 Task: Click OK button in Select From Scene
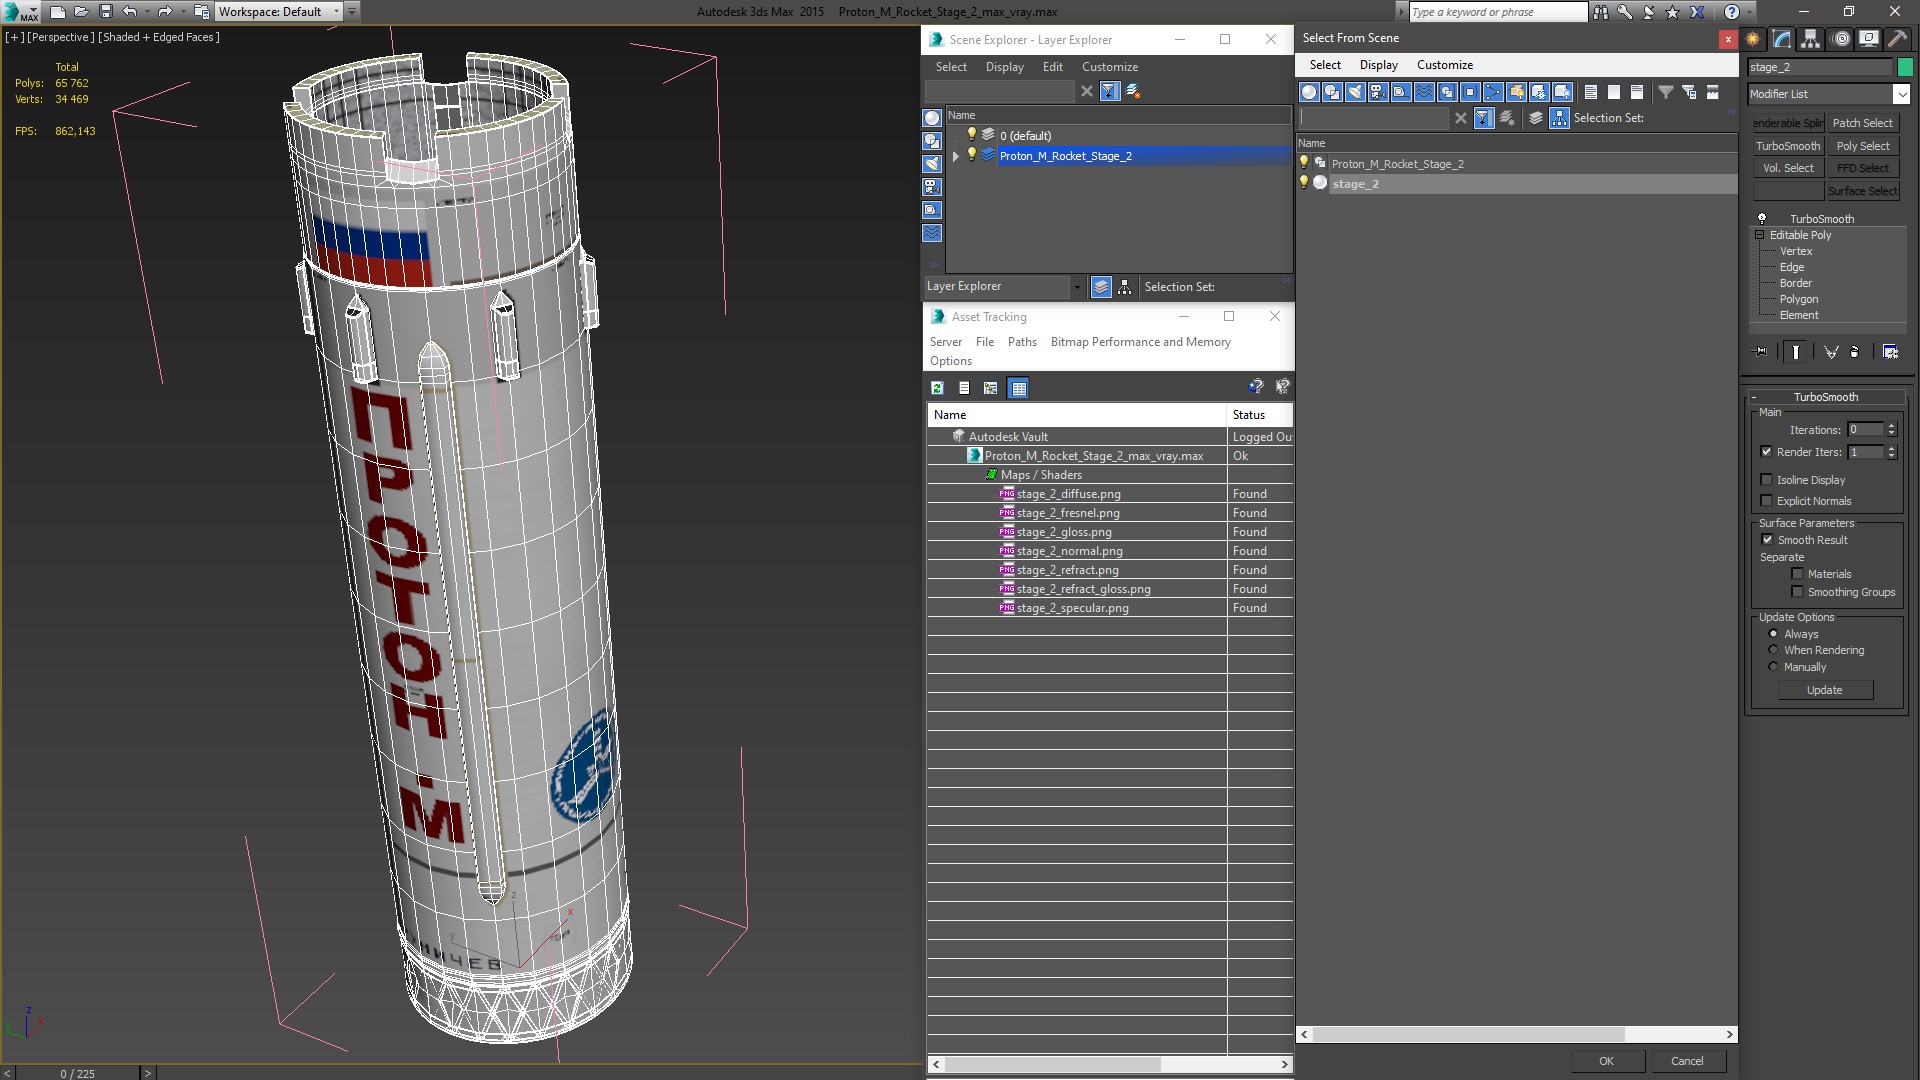click(x=1606, y=1061)
